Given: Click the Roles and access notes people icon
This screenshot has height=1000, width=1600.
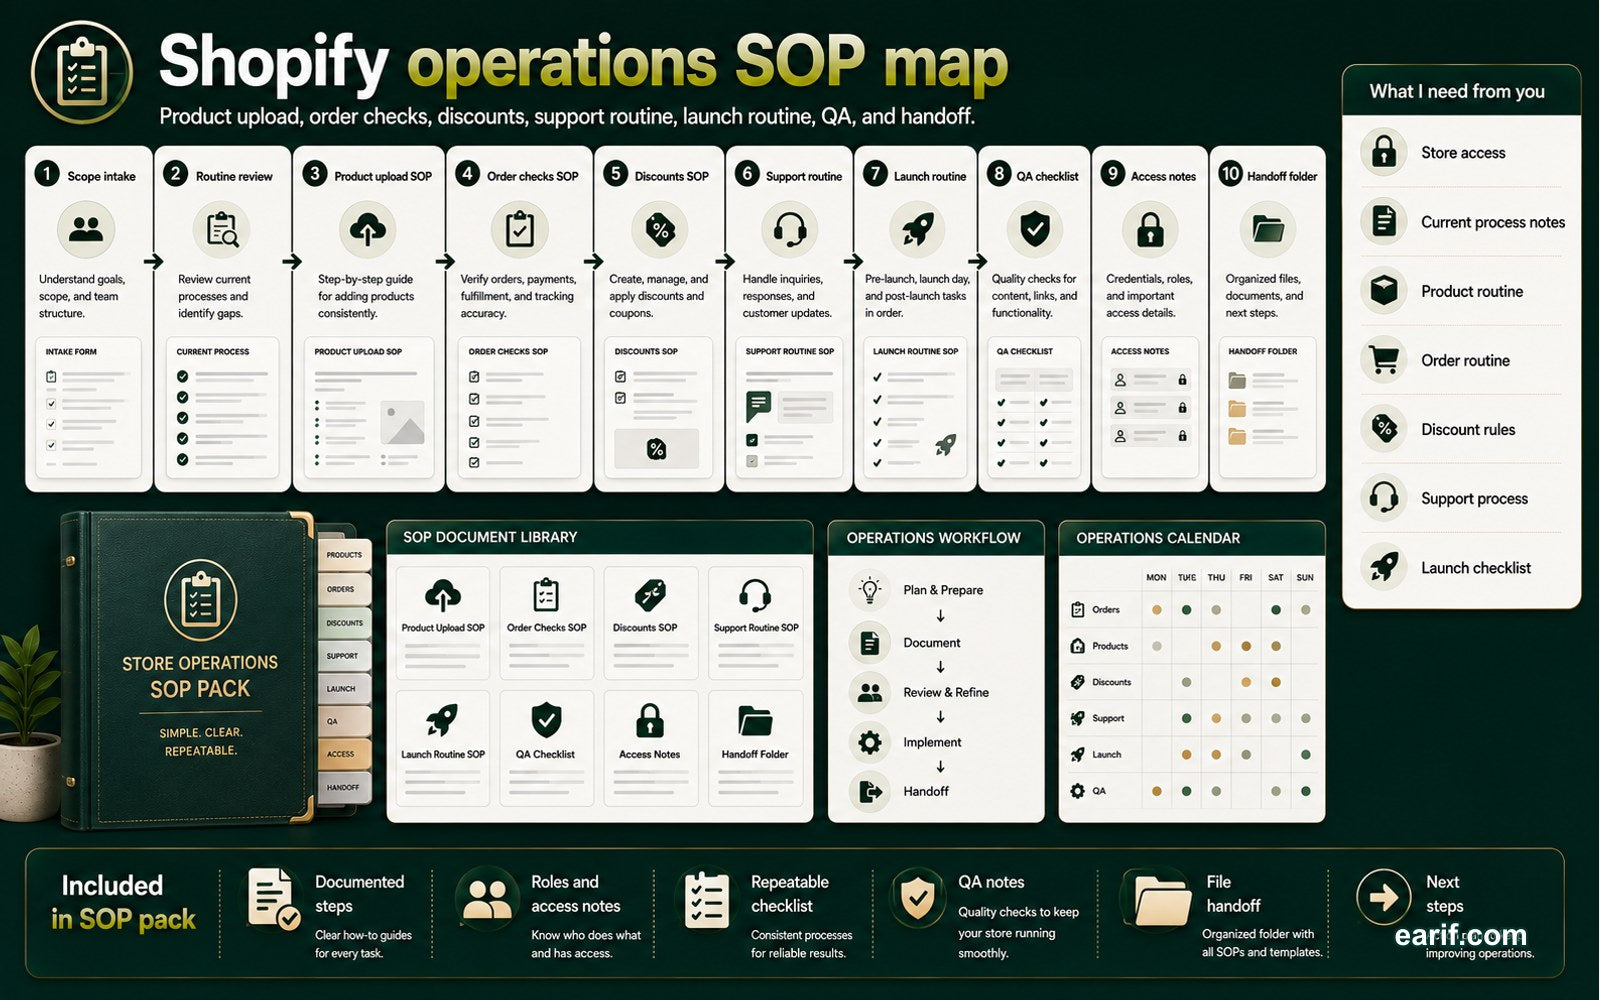Looking at the screenshot, I should click(x=488, y=899).
